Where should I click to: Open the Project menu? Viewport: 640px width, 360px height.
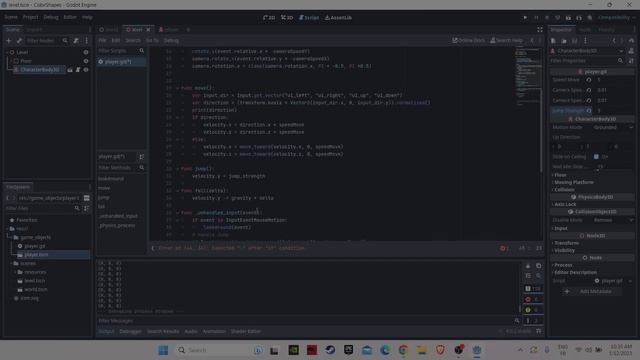pos(30,17)
